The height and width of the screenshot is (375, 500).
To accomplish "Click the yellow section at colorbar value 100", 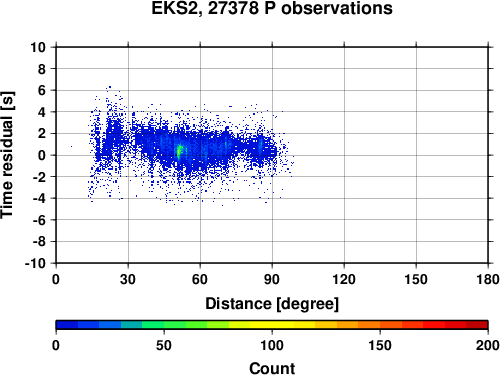I will (x=272, y=325).
